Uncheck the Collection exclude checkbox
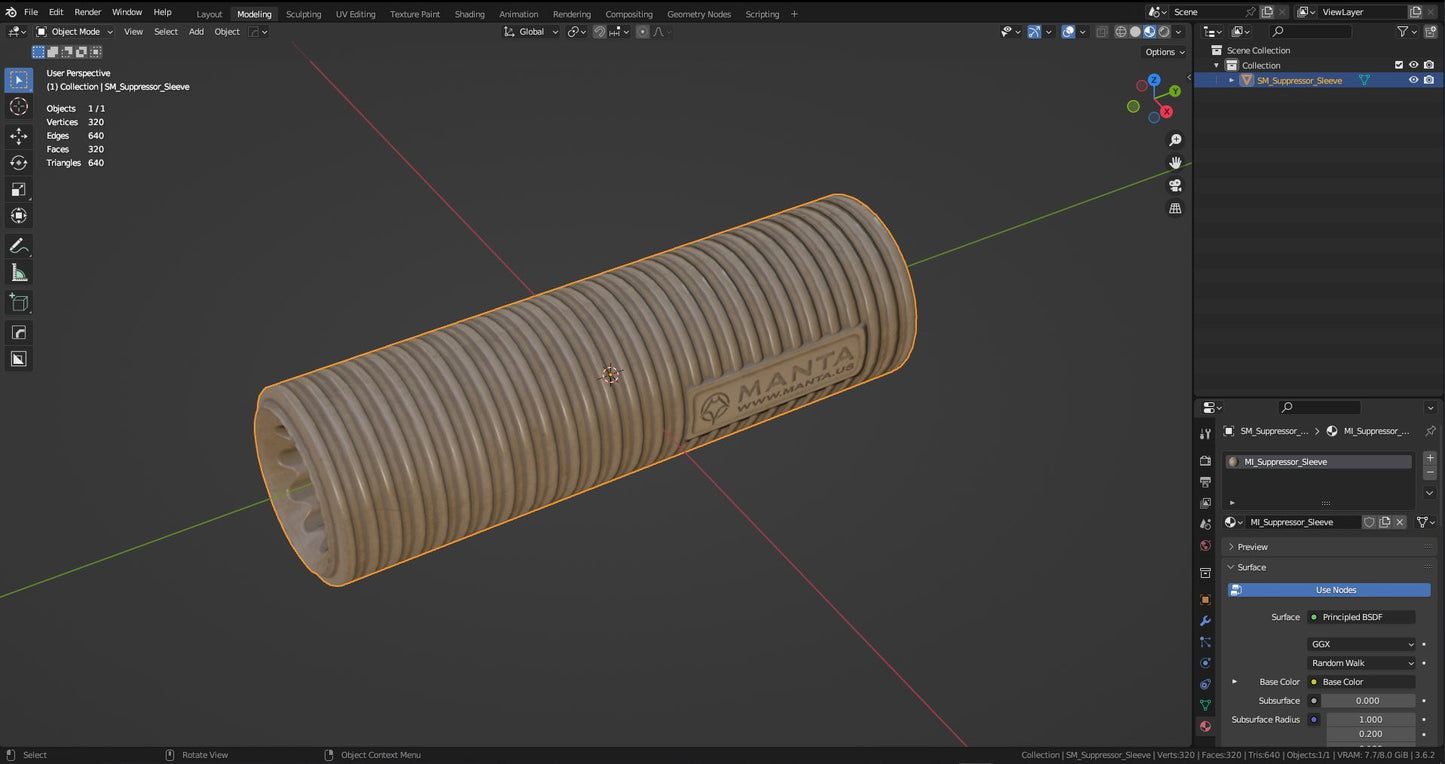 point(1398,65)
